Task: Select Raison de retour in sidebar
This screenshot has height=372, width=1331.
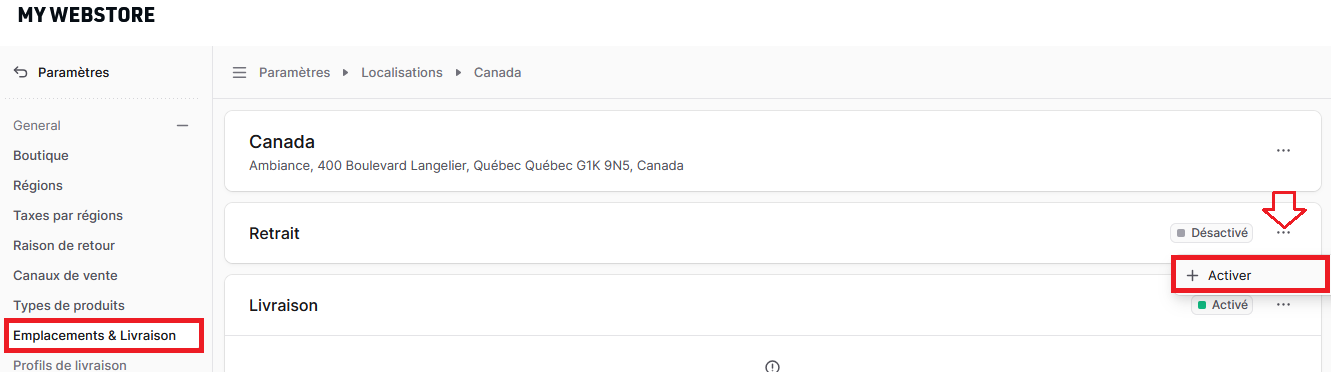Action: (x=64, y=245)
